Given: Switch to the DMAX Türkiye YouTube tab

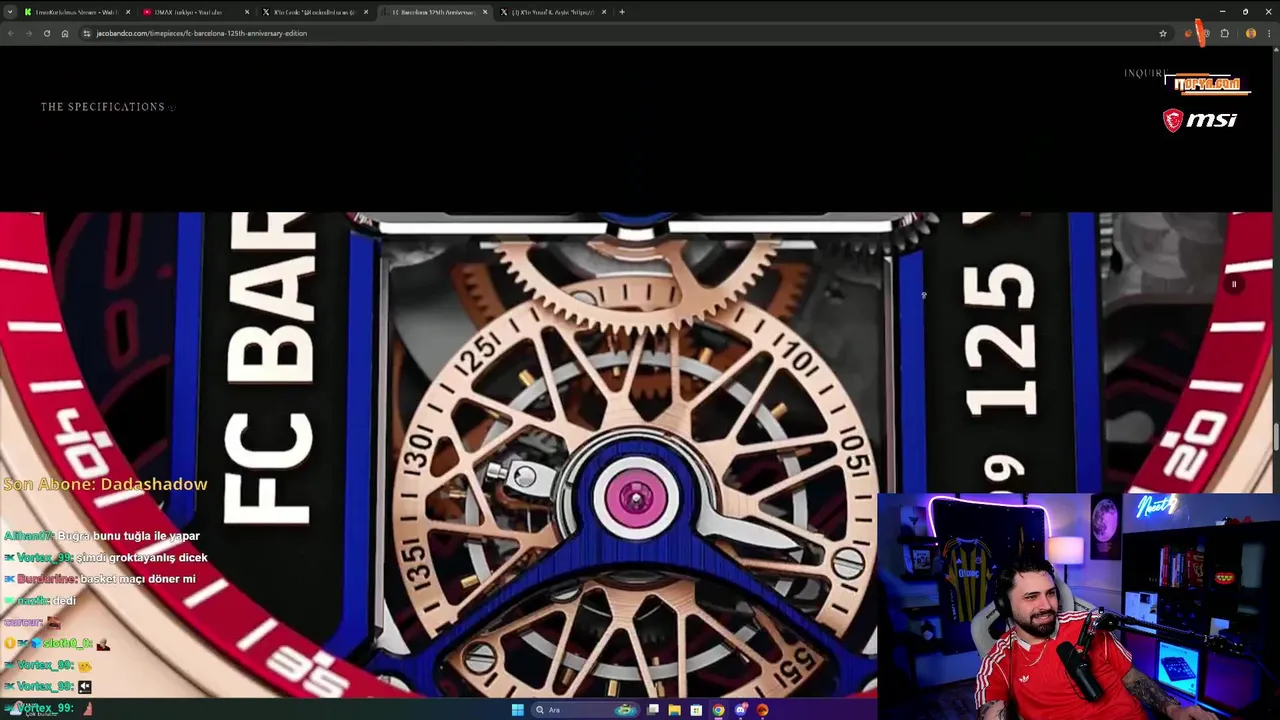Looking at the screenshot, I should pos(195,12).
